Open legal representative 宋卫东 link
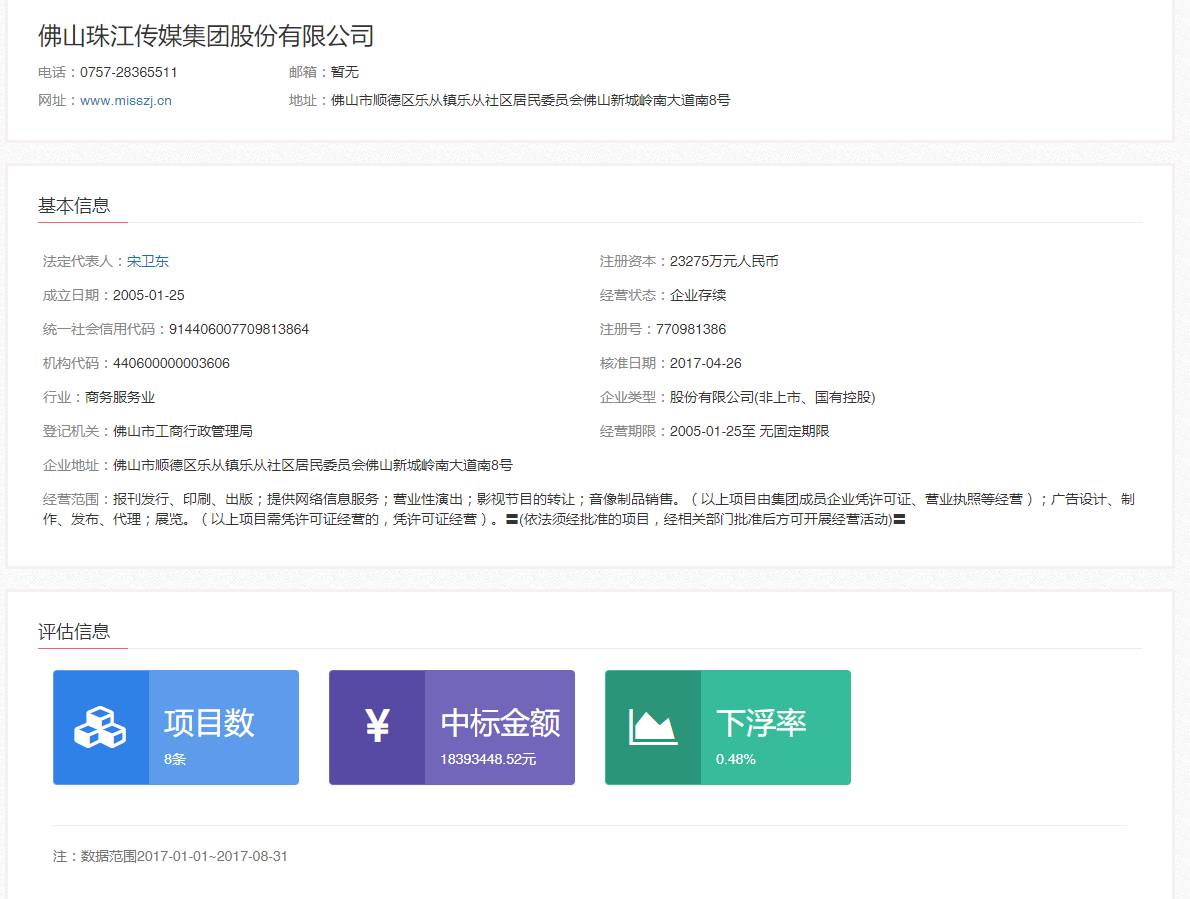Image resolution: width=1190 pixels, height=899 pixels. (147, 261)
